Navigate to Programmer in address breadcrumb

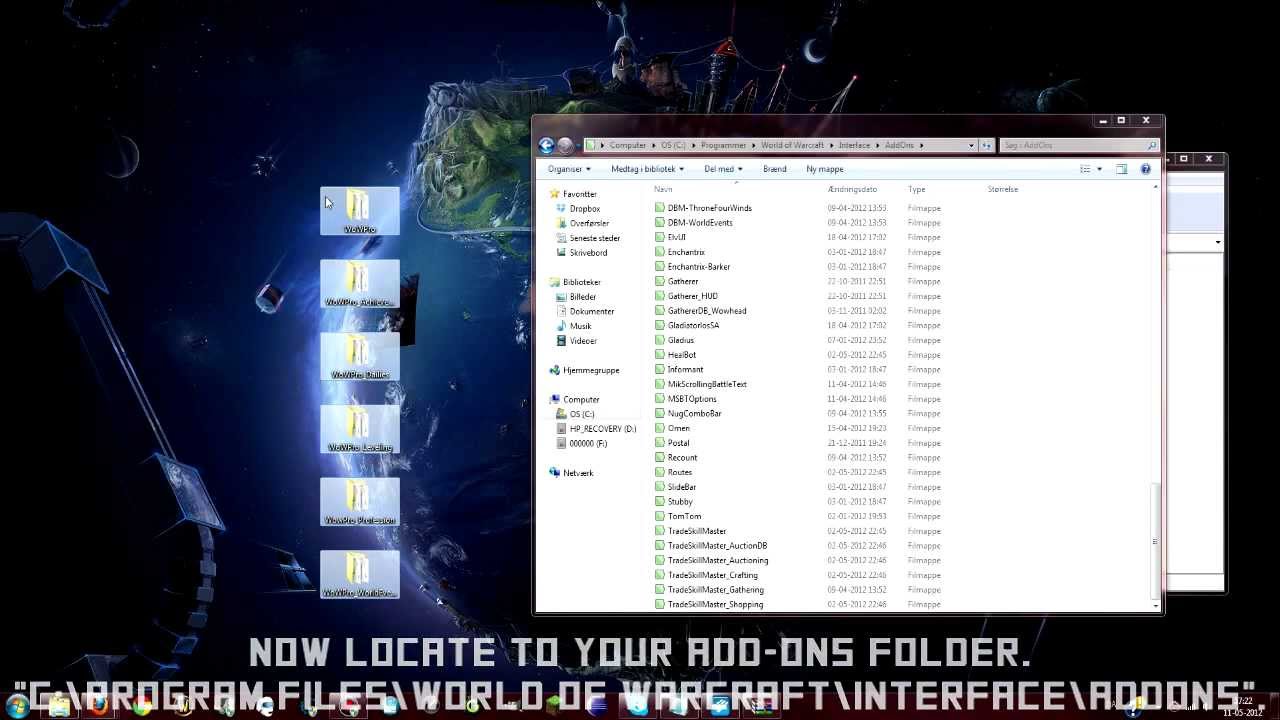tap(723, 145)
